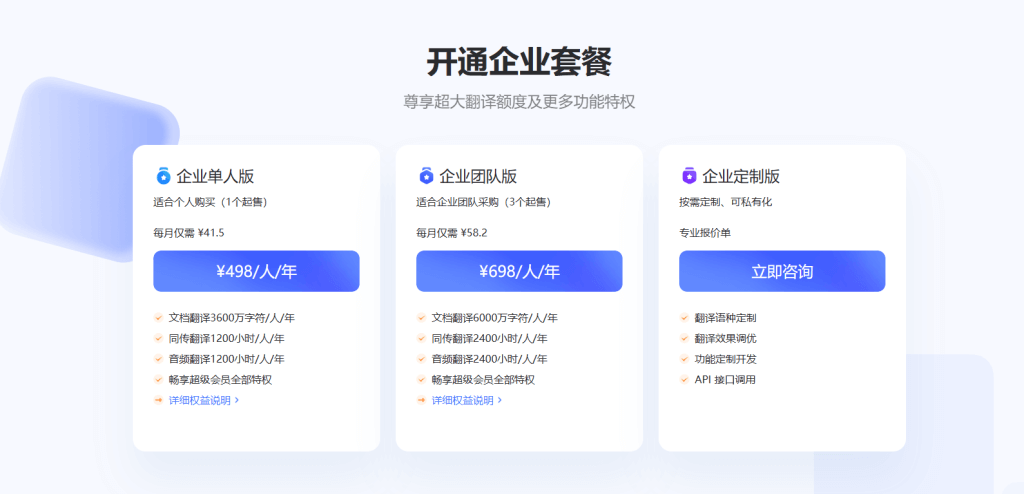The image size is (1024, 494).
Task: Click the 企业定制版 plan title
Action: pos(741,176)
